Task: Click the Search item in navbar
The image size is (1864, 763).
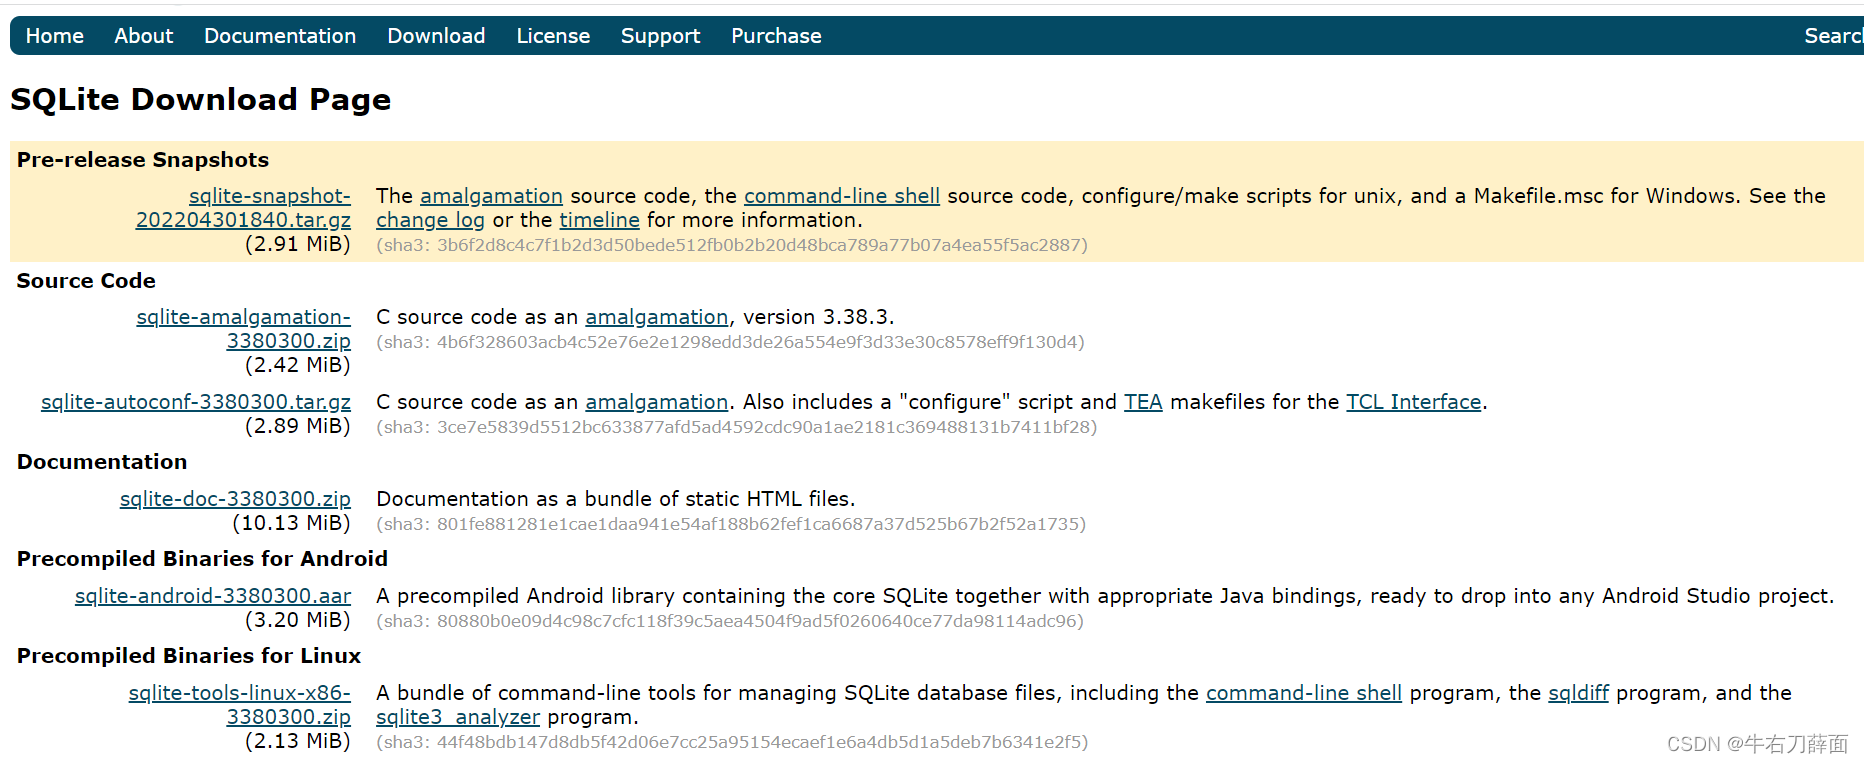Action: point(1832,36)
